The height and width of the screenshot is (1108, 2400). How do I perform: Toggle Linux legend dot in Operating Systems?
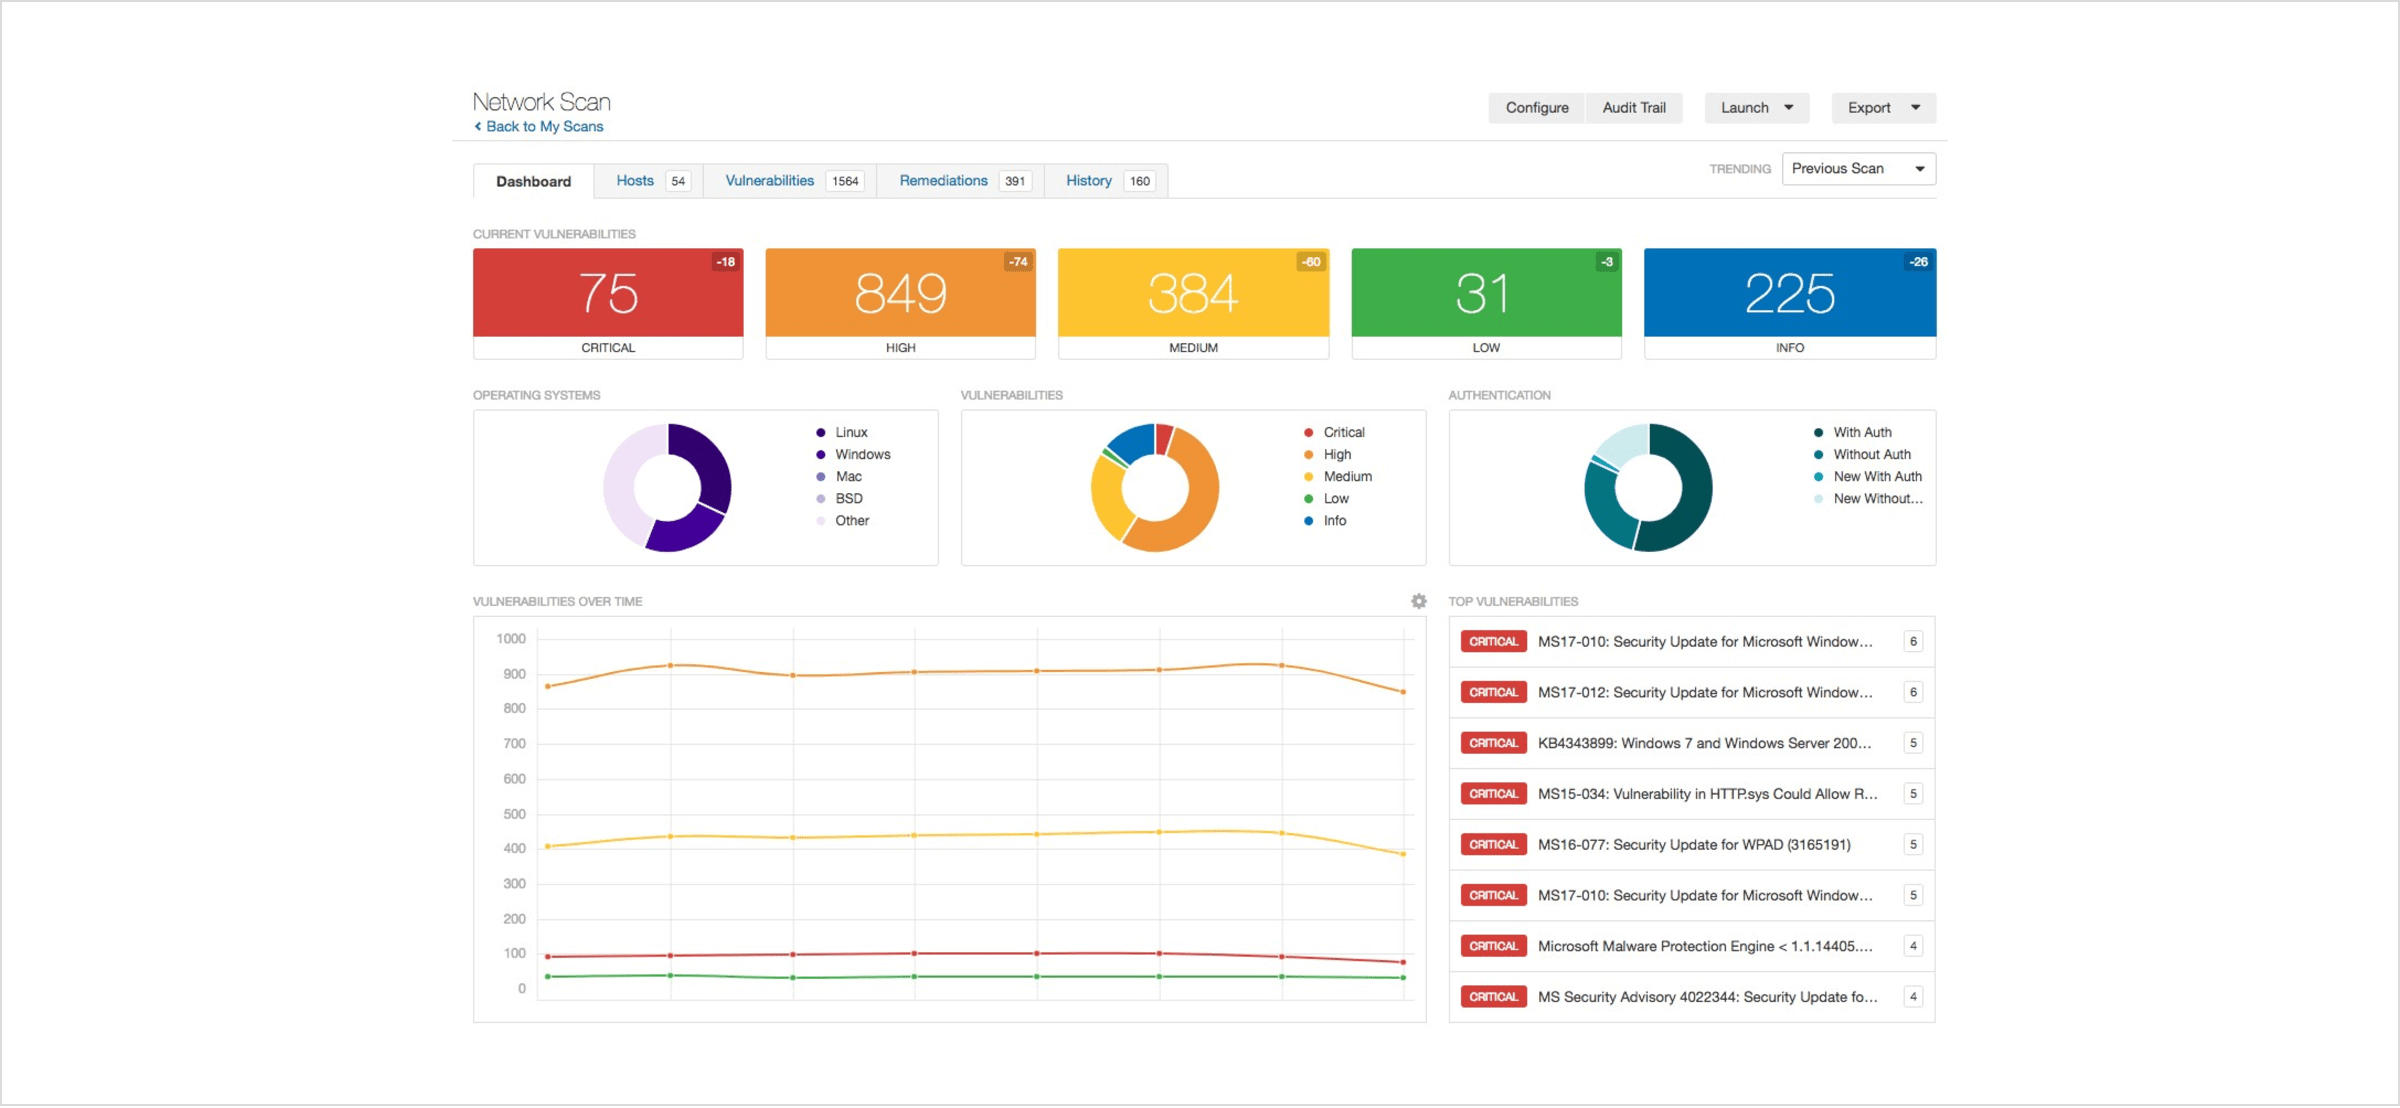pyautogui.click(x=821, y=433)
